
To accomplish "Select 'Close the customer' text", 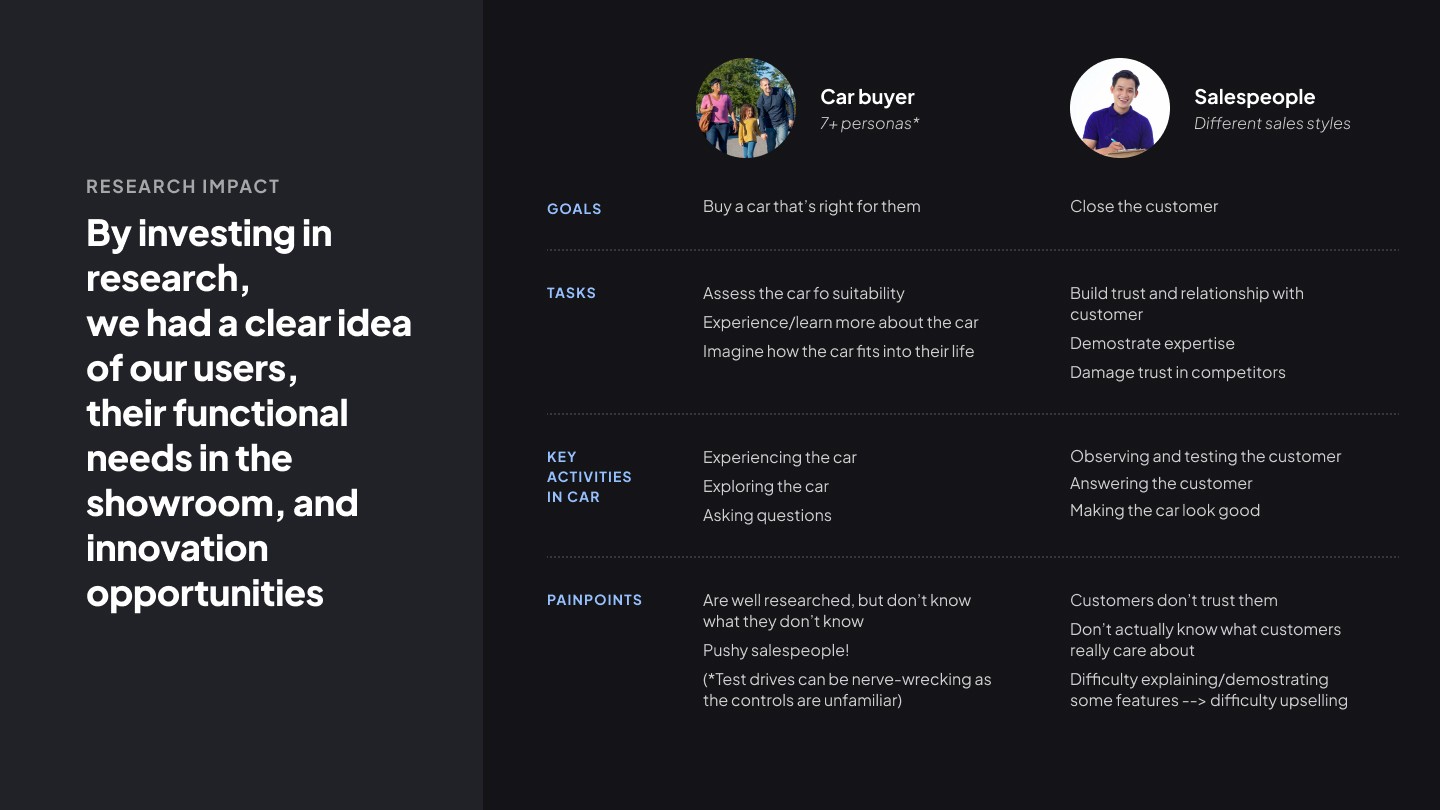I will [1144, 206].
